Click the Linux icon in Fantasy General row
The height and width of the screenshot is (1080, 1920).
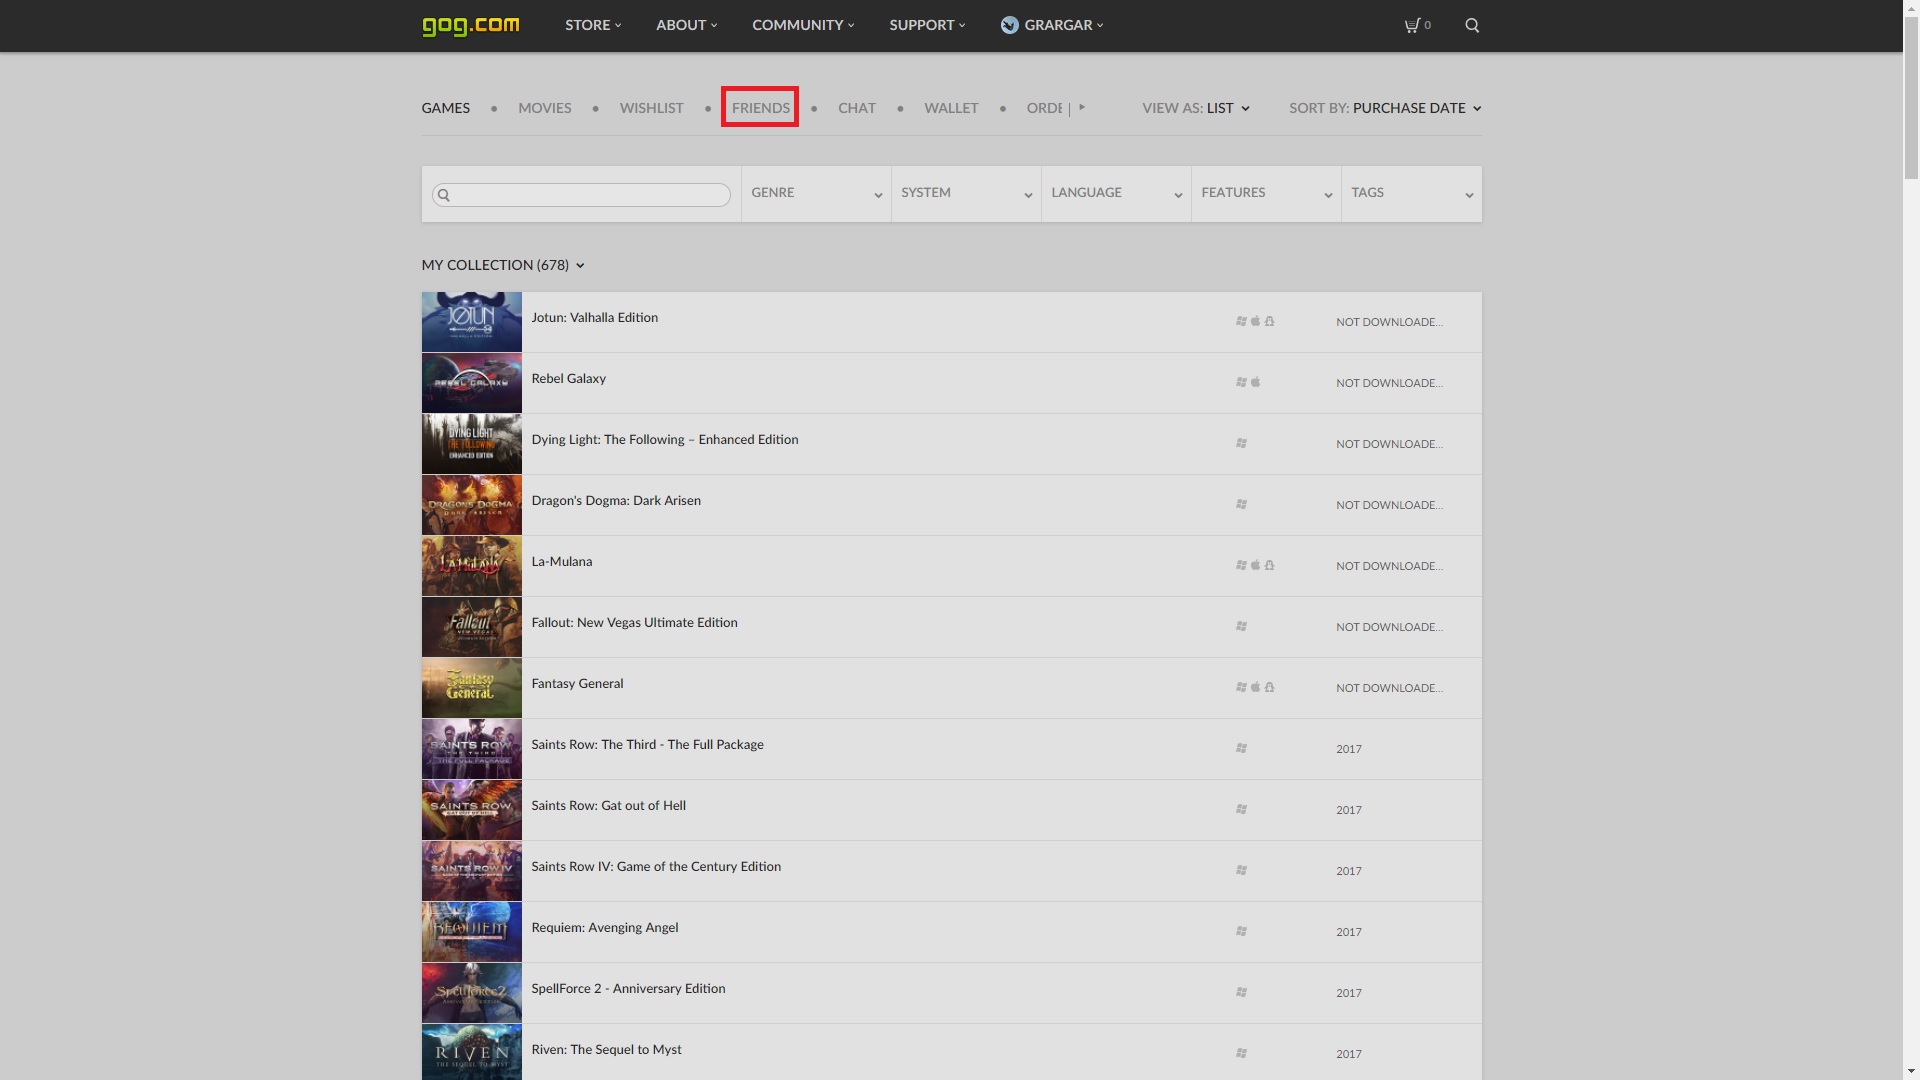1269,688
